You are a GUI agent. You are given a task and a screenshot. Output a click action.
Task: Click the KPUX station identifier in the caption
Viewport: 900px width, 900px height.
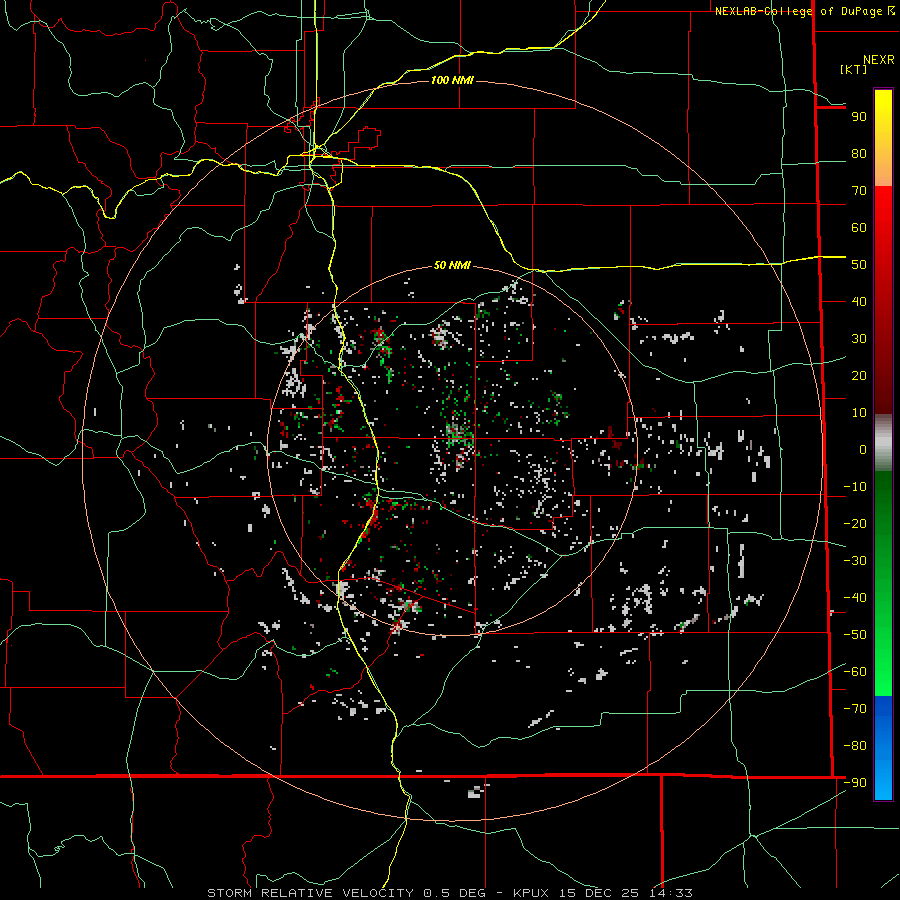coord(531,893)
